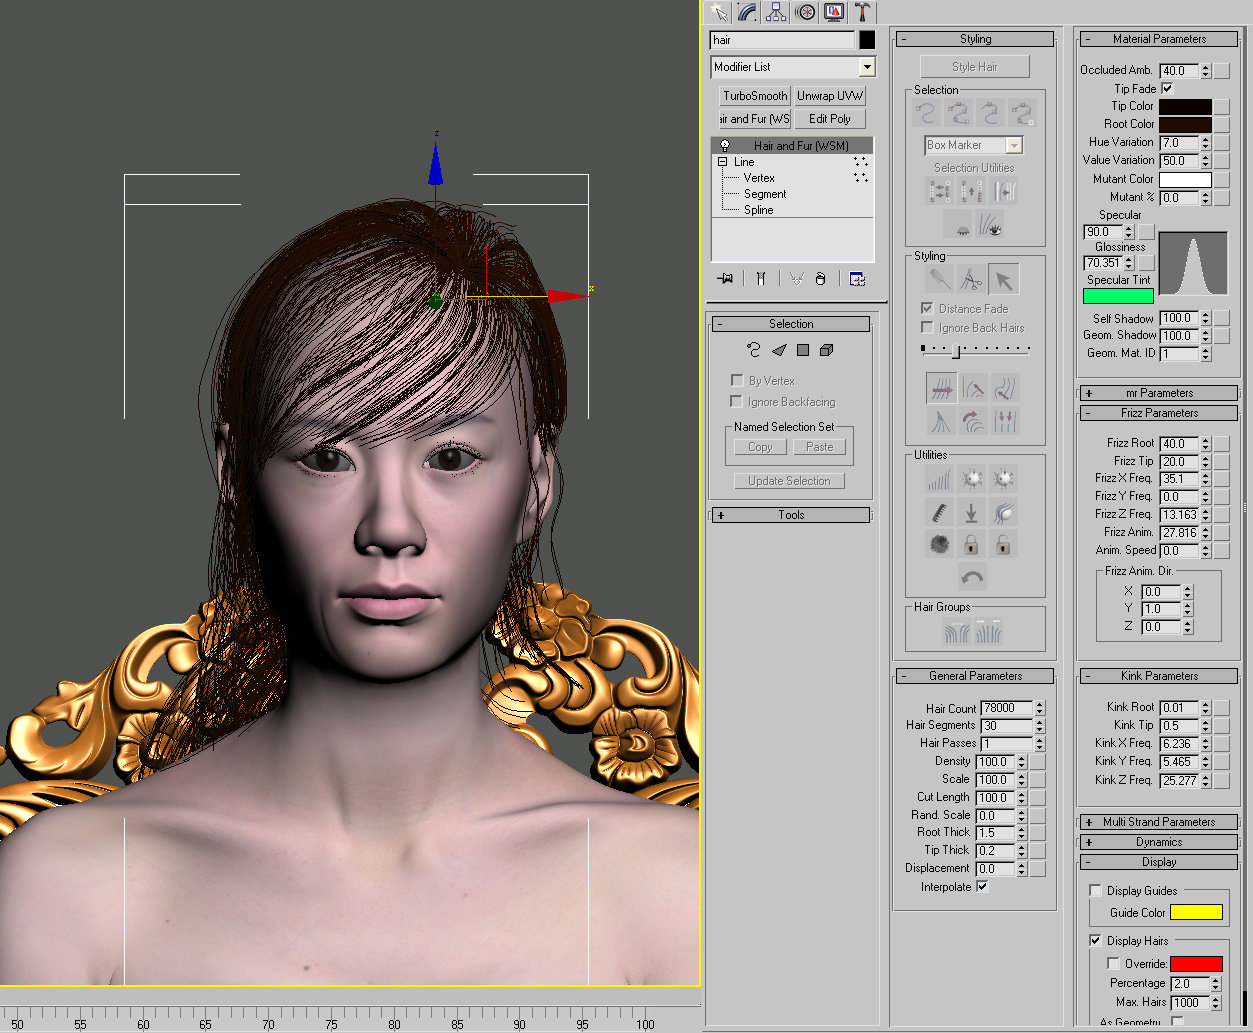Click the Split Selected Hair Groups icon
Image resolution: width=1253 pixels, height=1033 pixels.
point(956,631)
